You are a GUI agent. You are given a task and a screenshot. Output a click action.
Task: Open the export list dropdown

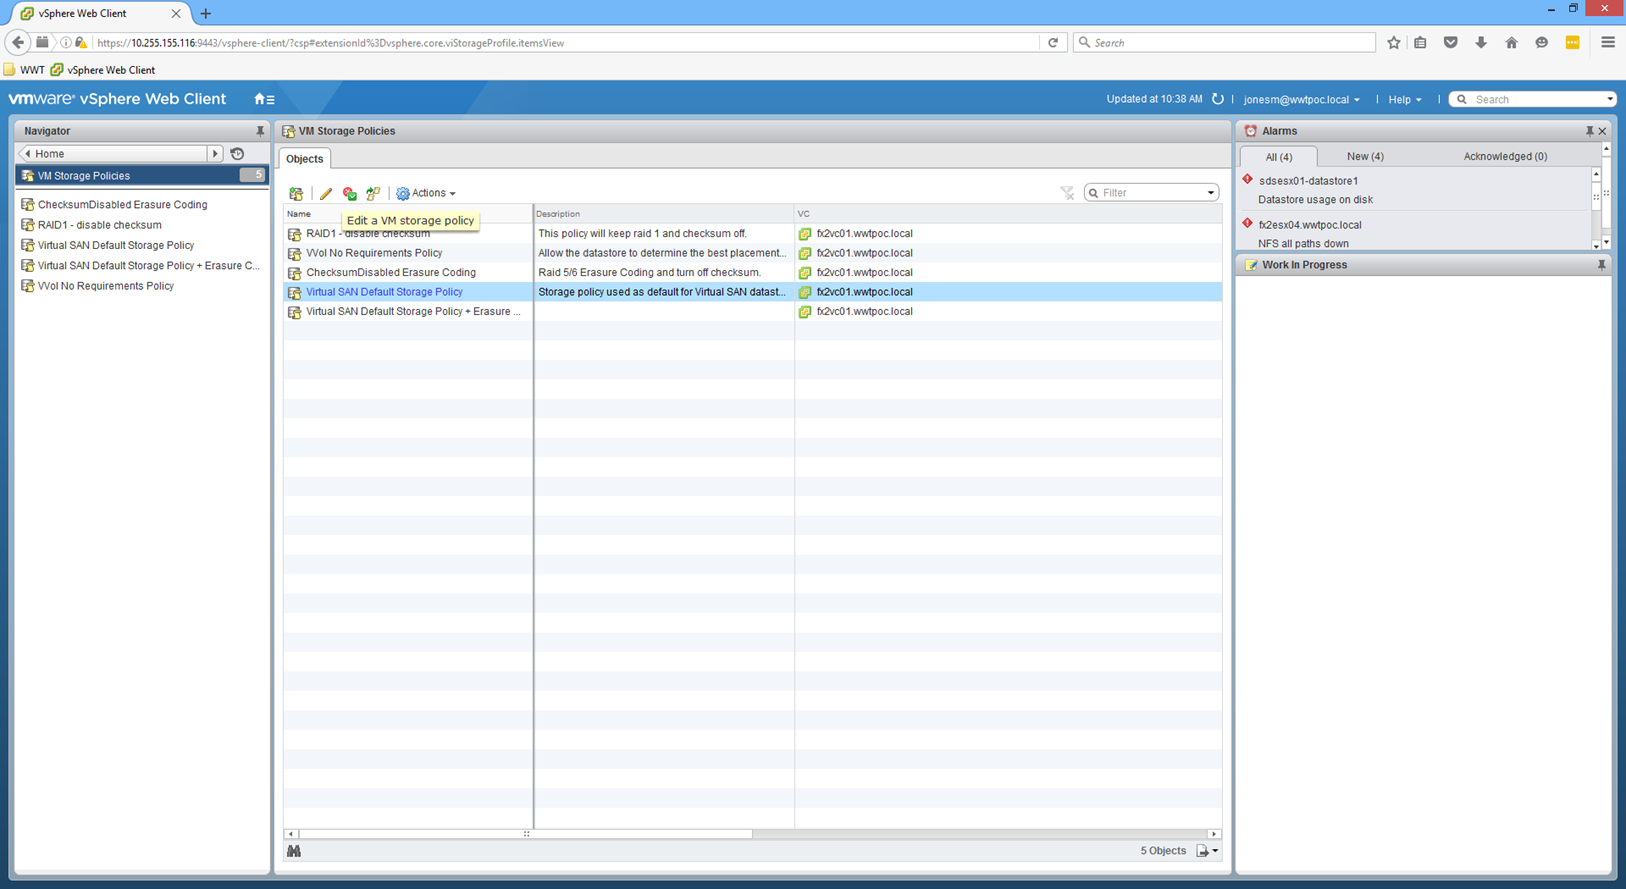point(1207,851)
